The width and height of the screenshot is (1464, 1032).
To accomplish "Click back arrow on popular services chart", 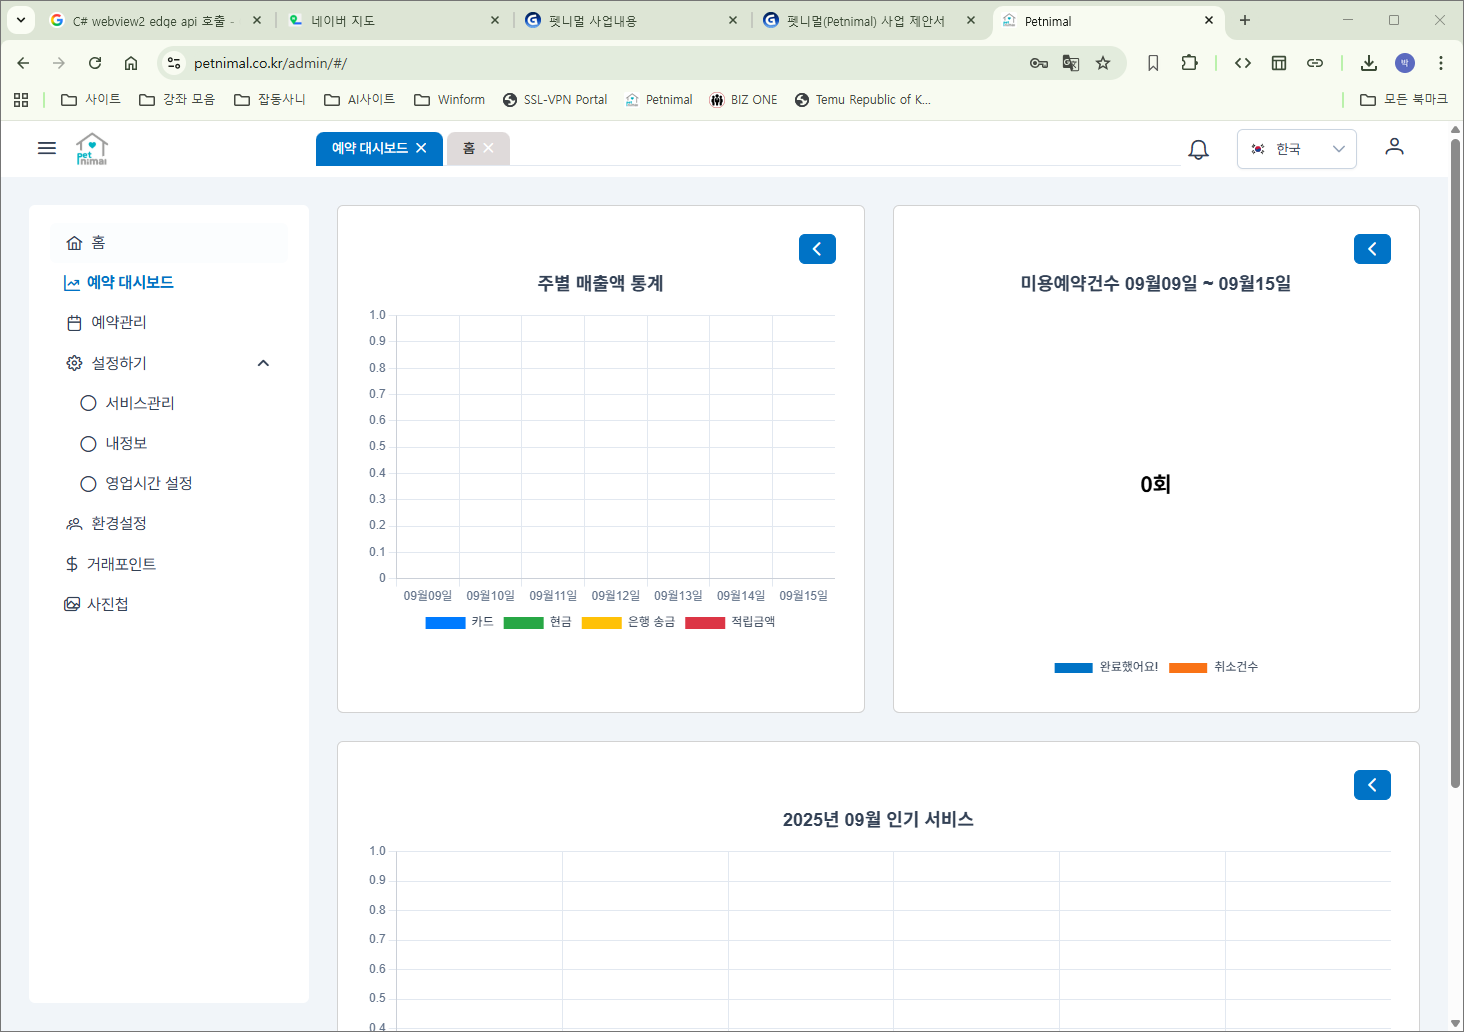I will (1372, 785).
